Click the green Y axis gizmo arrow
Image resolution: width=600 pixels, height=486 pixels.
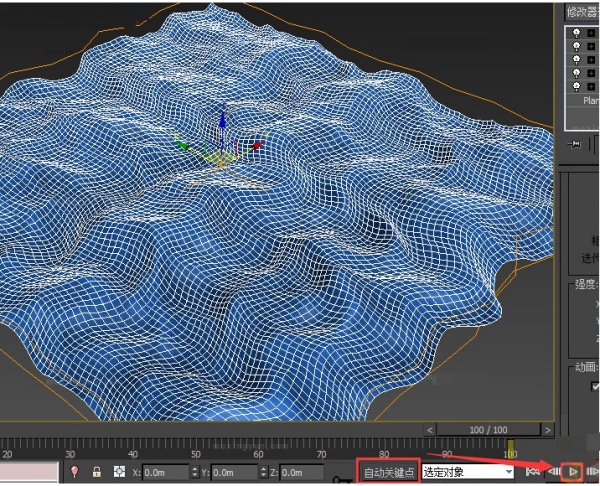(x=181, y=145)
